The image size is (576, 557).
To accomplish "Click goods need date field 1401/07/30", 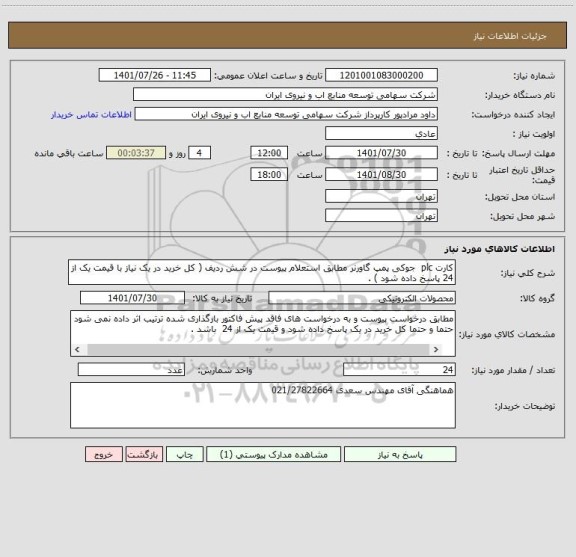I will pyautogui.click(x=132, y=298).
